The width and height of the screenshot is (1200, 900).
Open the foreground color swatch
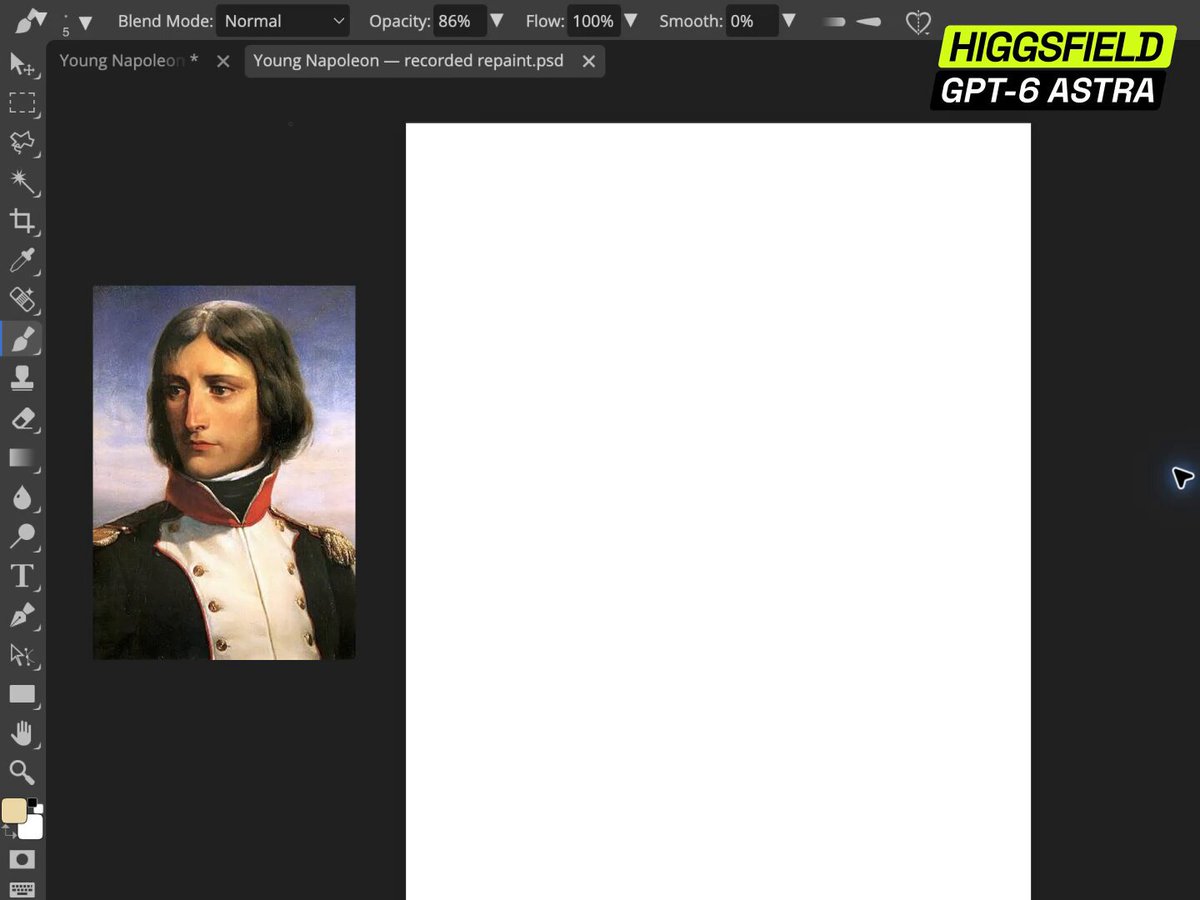click(x=13, y=810)
